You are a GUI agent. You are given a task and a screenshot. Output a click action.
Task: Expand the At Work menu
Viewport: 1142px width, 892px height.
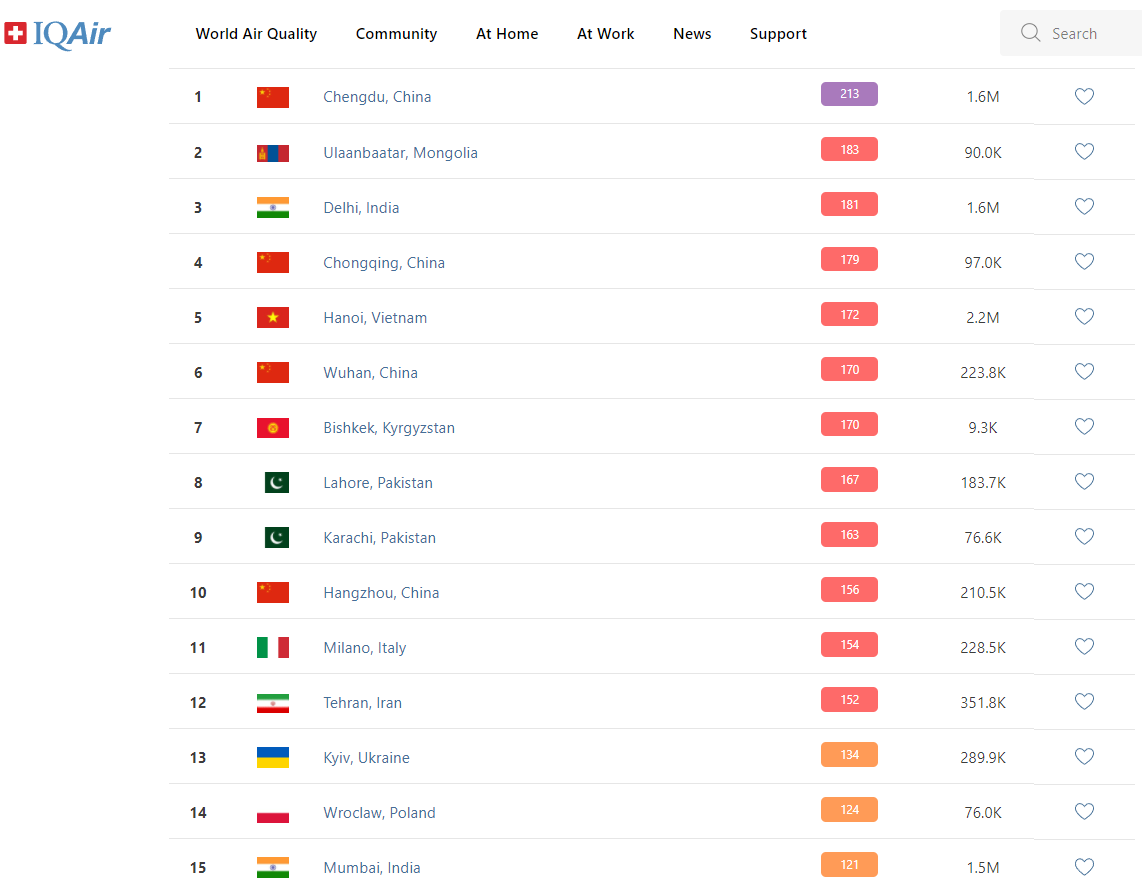605,33
